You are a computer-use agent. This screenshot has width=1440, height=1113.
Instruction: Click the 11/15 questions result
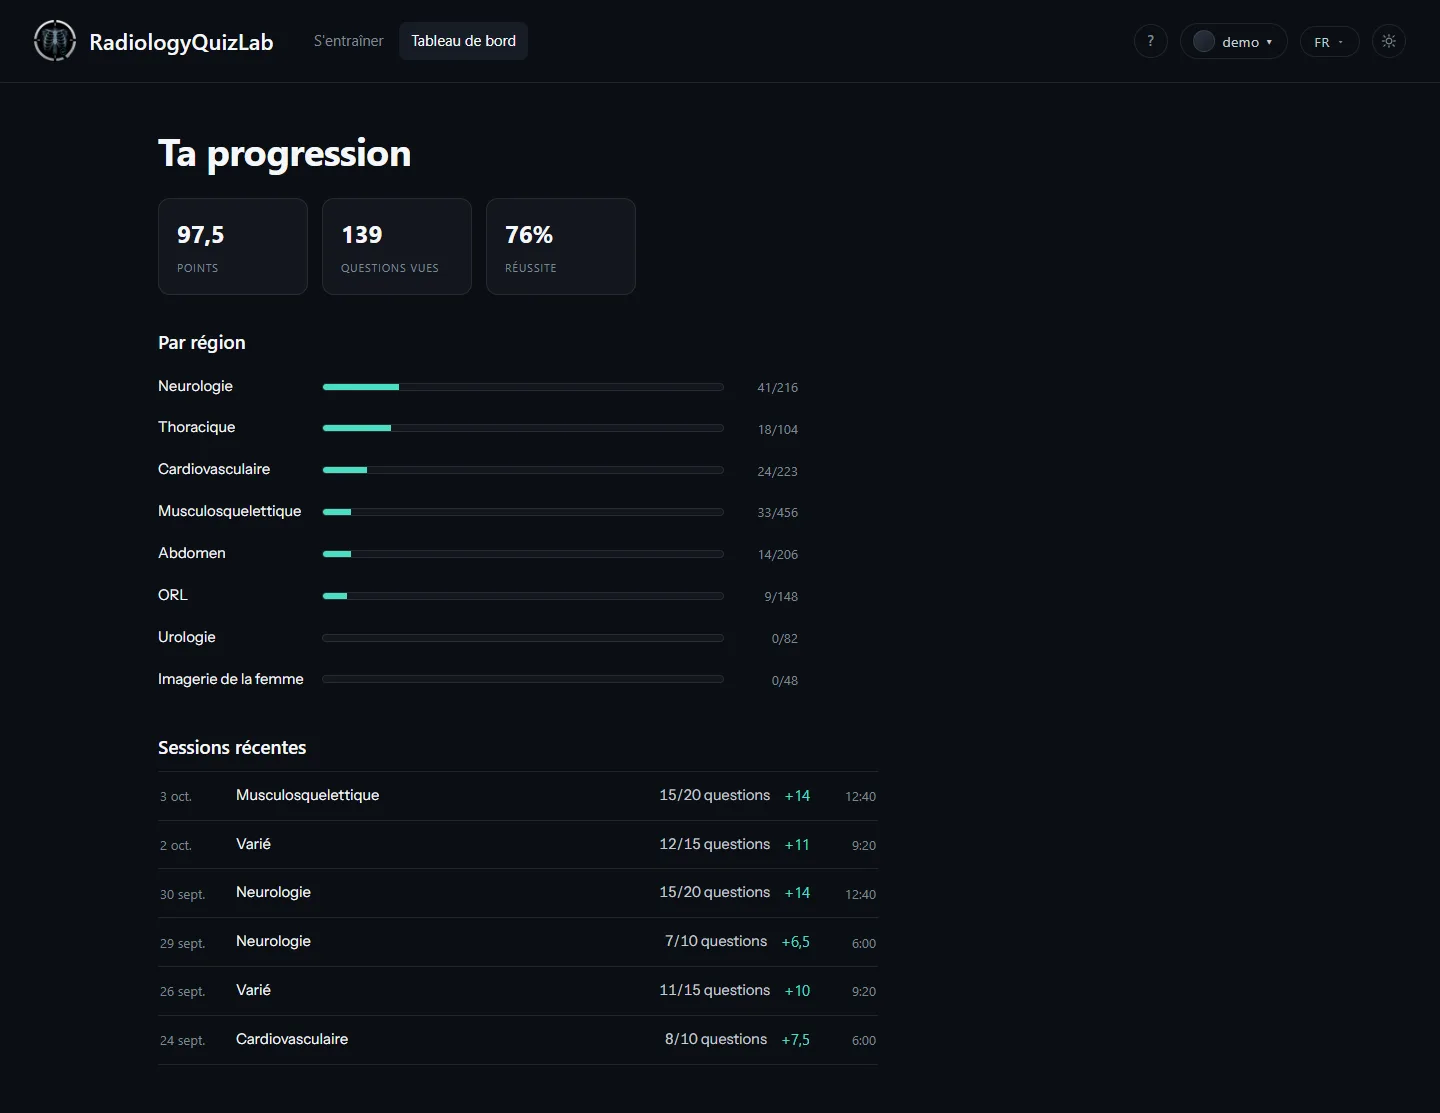point(715,990)
